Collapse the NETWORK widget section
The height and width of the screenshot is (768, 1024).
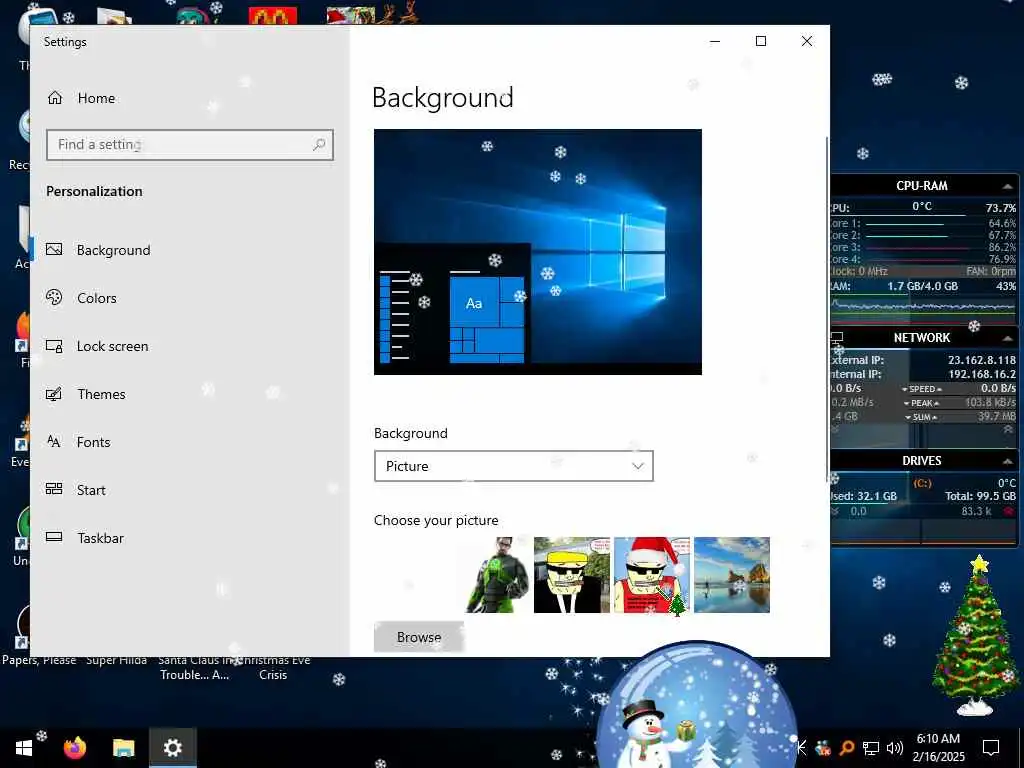[1008, 338]
